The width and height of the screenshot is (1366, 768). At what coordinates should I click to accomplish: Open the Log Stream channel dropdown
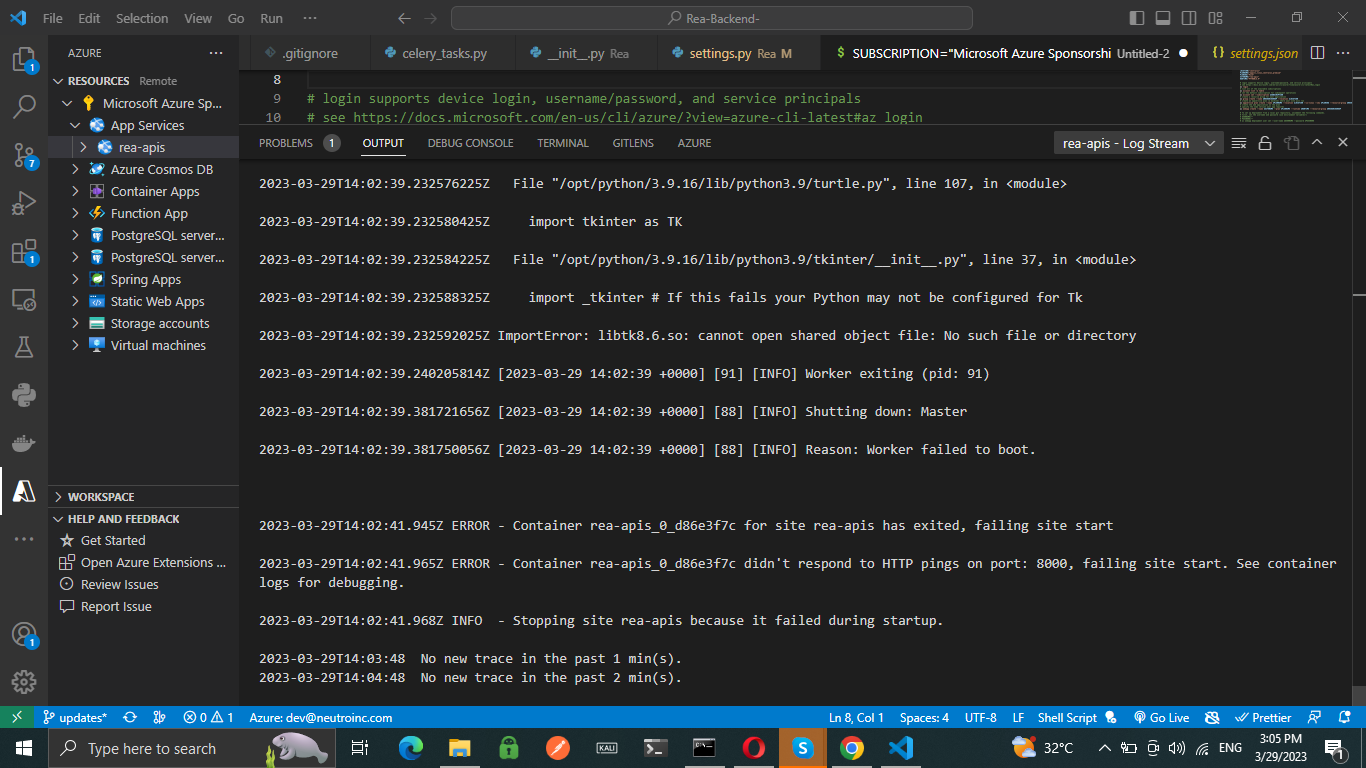[1211, 143]
